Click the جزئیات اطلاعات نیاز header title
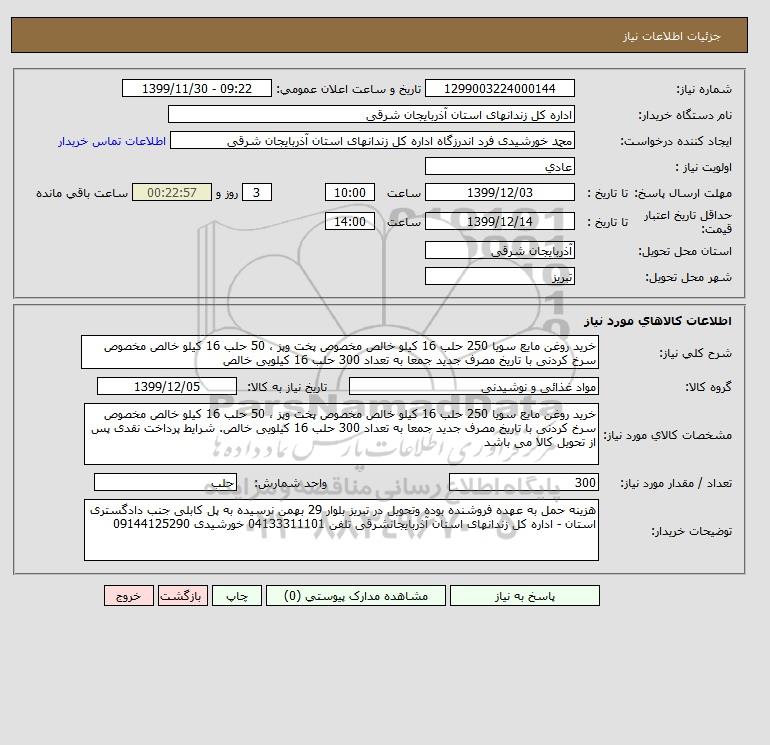This screenshot has width=770, height=745. pos(671,37)
